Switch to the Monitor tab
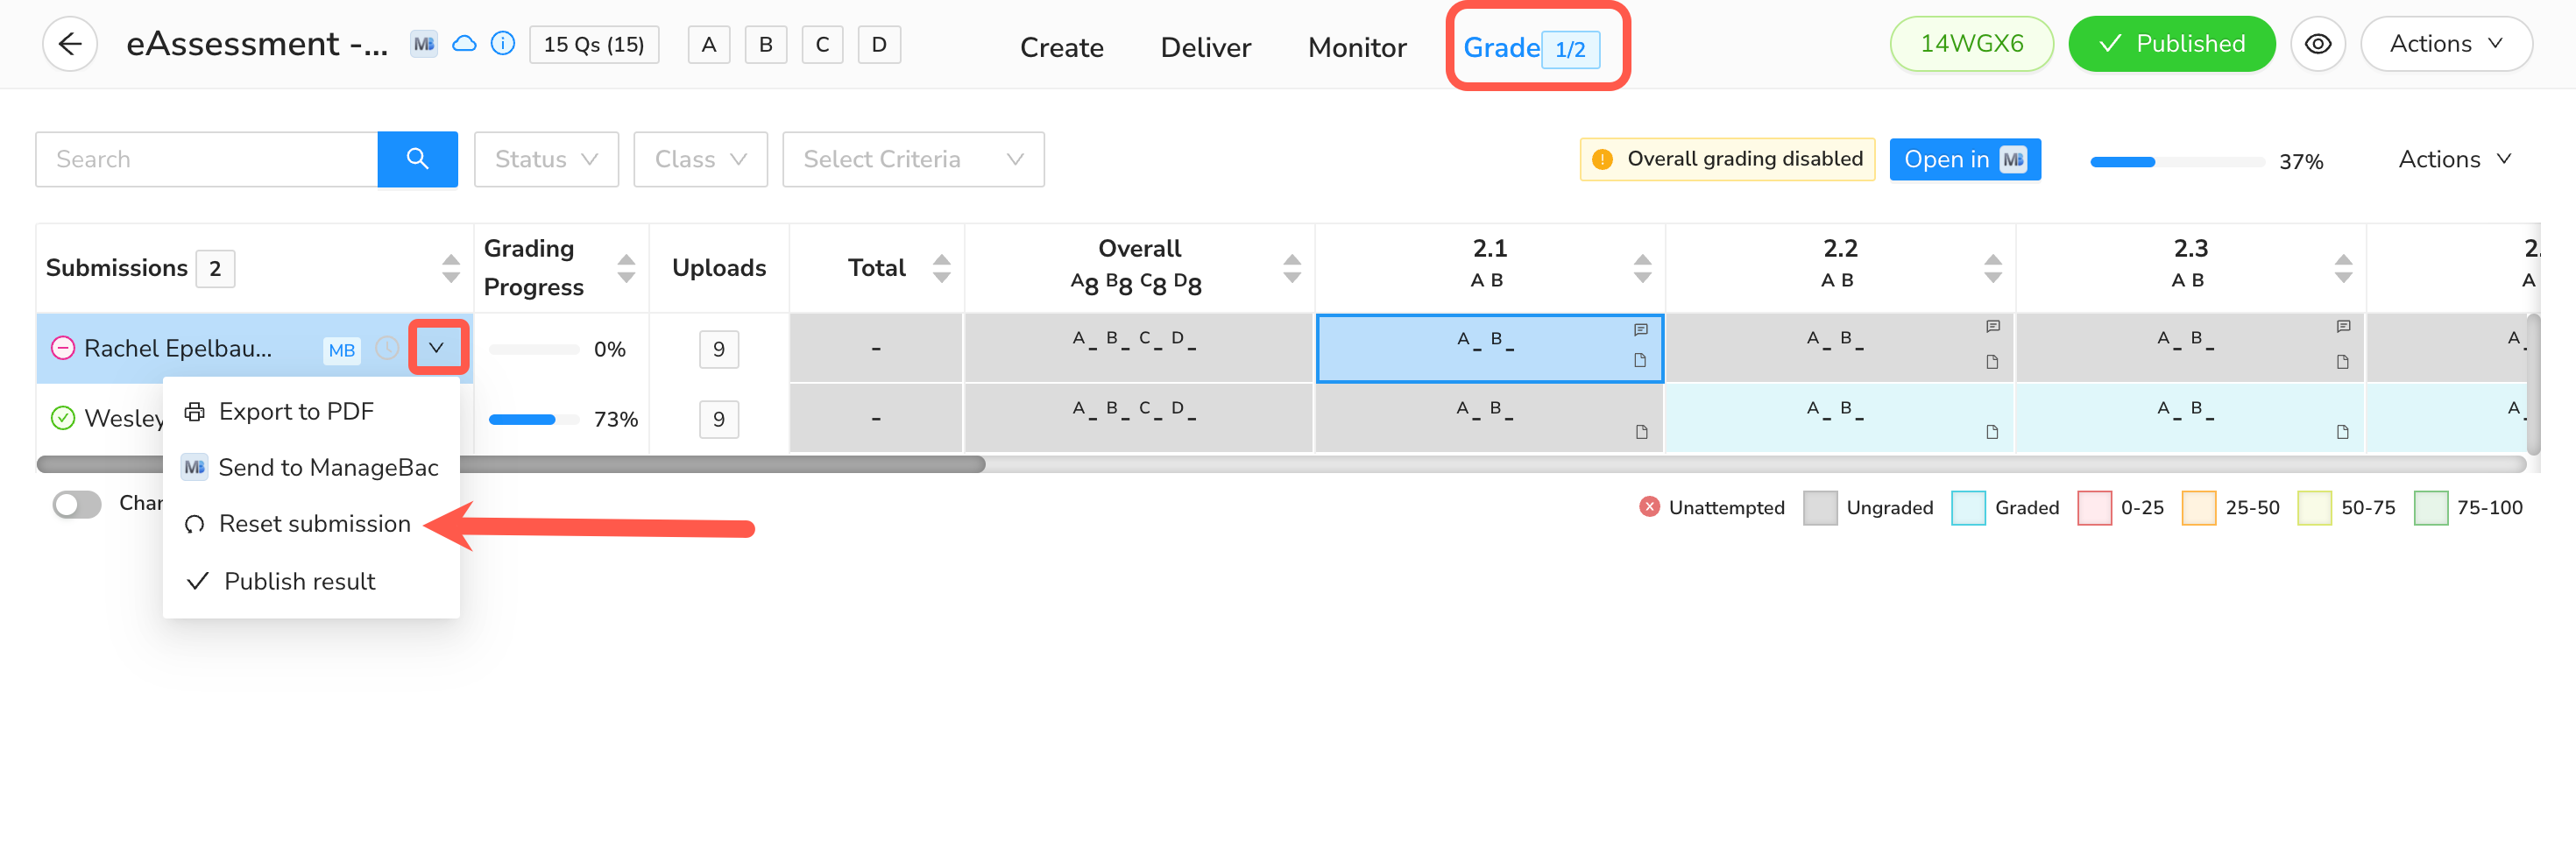This screenshot has height=841, width=2576. coord(1356,47)
